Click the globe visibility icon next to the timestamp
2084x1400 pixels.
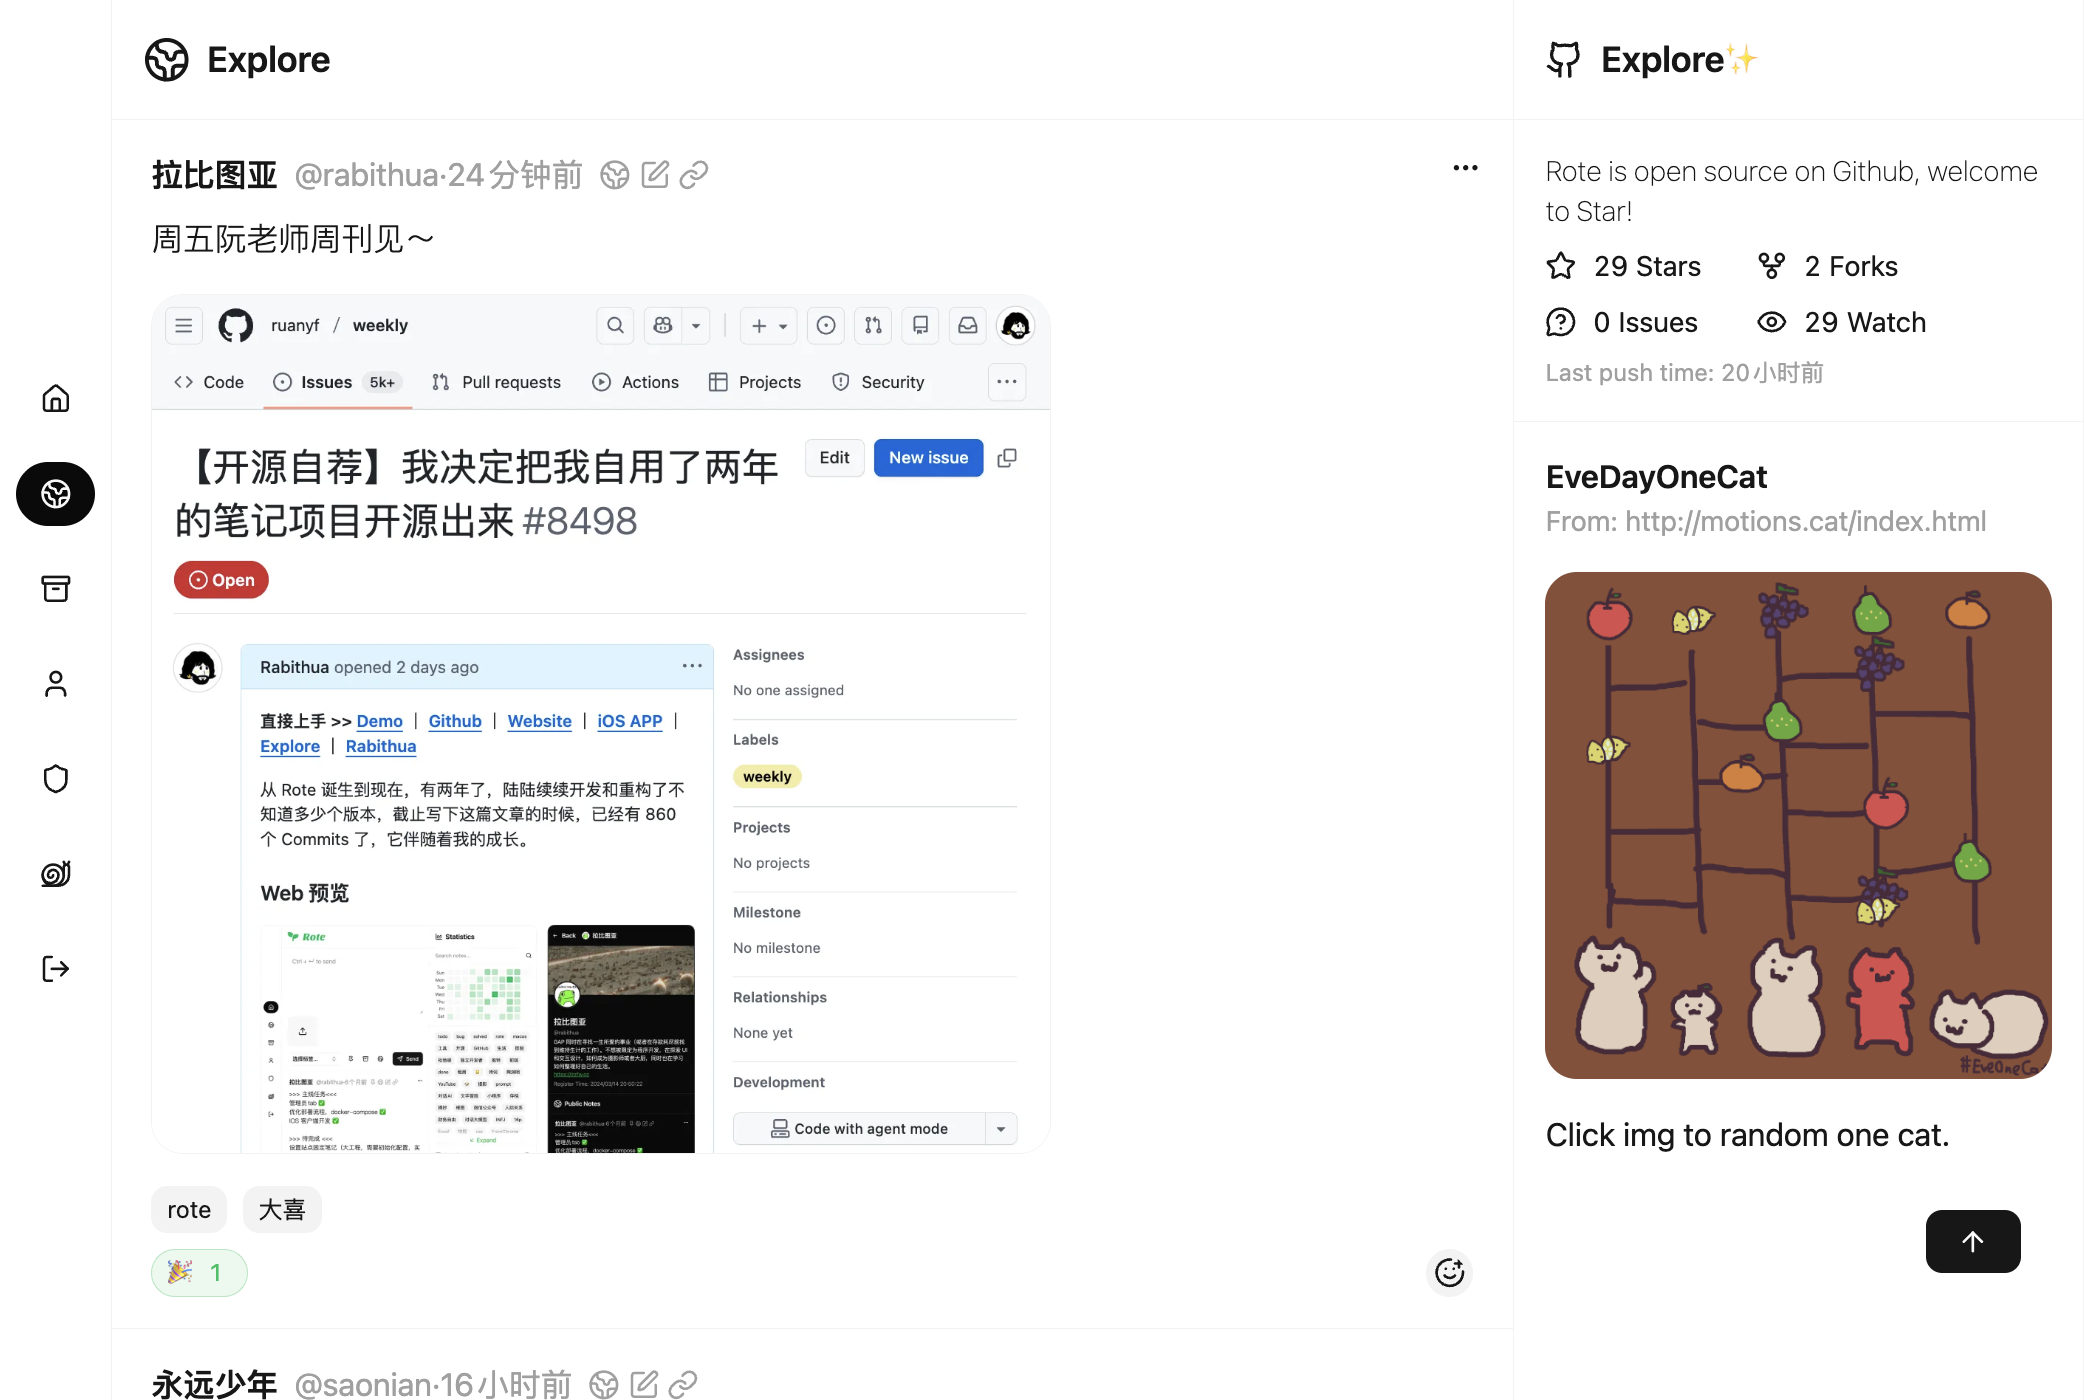click(614, 174)
